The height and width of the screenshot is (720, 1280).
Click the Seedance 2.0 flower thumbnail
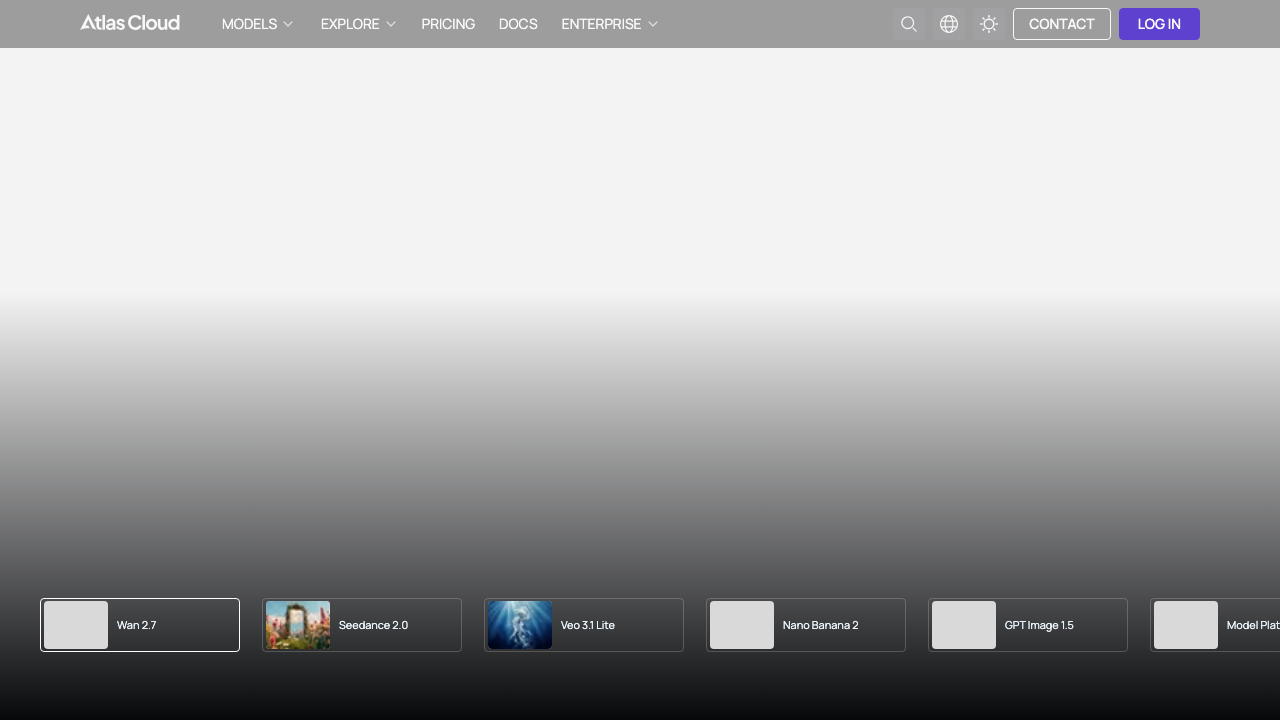298,625
